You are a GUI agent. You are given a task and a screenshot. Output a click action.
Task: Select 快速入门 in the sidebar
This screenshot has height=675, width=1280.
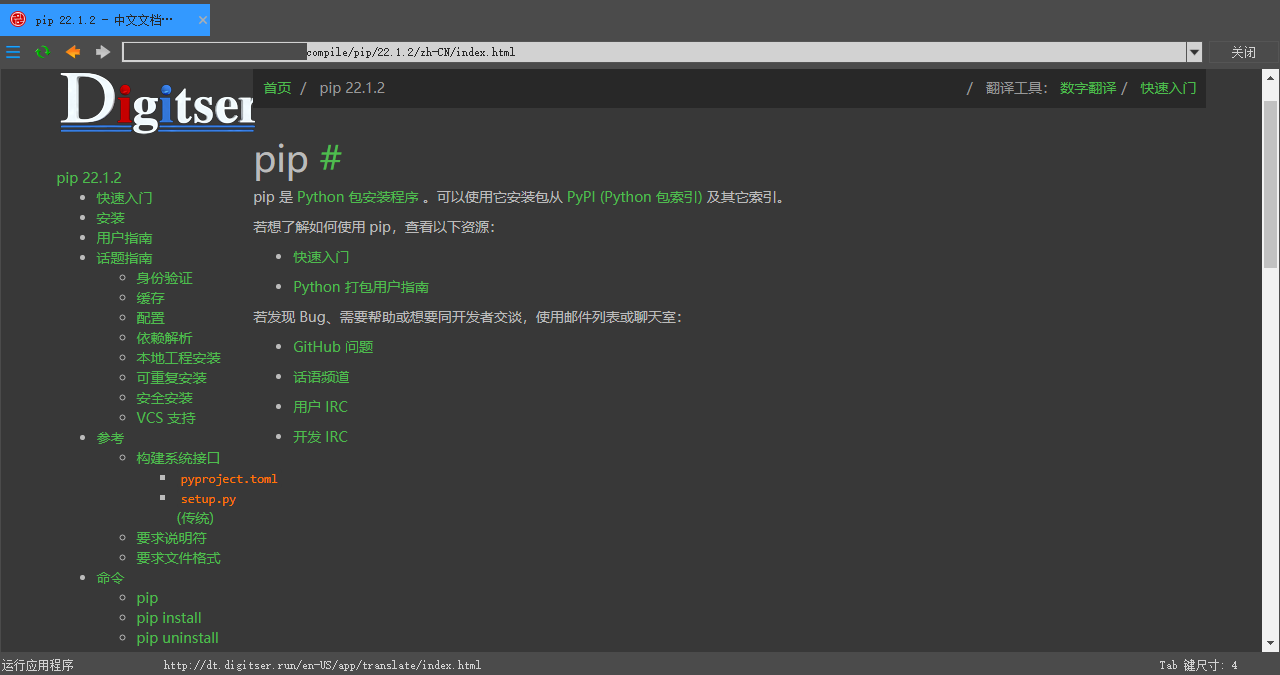pos(124,197)
